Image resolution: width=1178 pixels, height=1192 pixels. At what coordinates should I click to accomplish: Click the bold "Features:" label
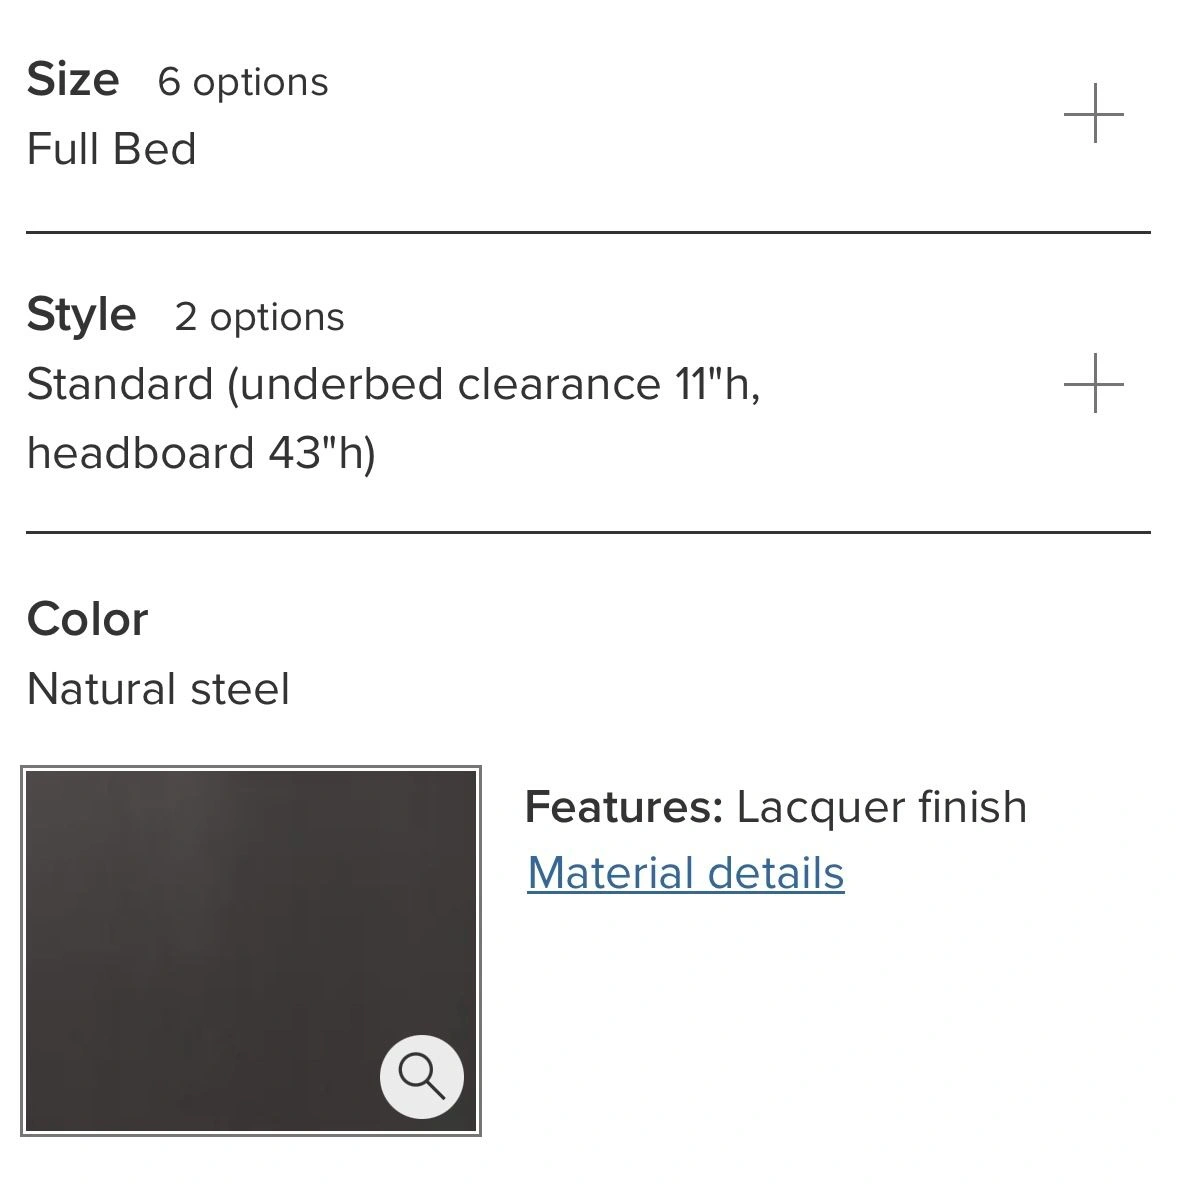[x=623, y=807]
